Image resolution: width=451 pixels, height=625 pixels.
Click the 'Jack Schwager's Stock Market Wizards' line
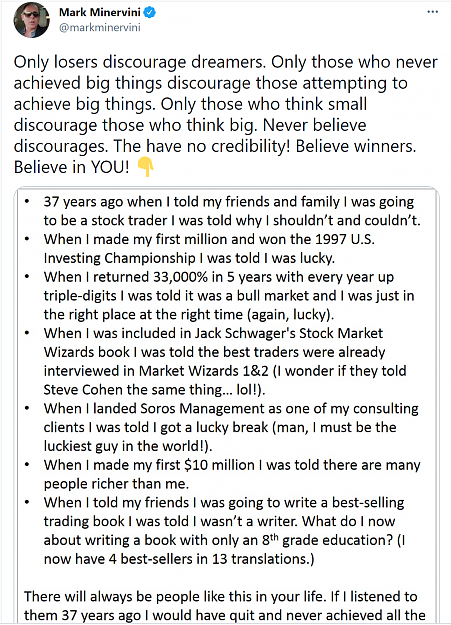pyautogui.click(x=213, y=333)
